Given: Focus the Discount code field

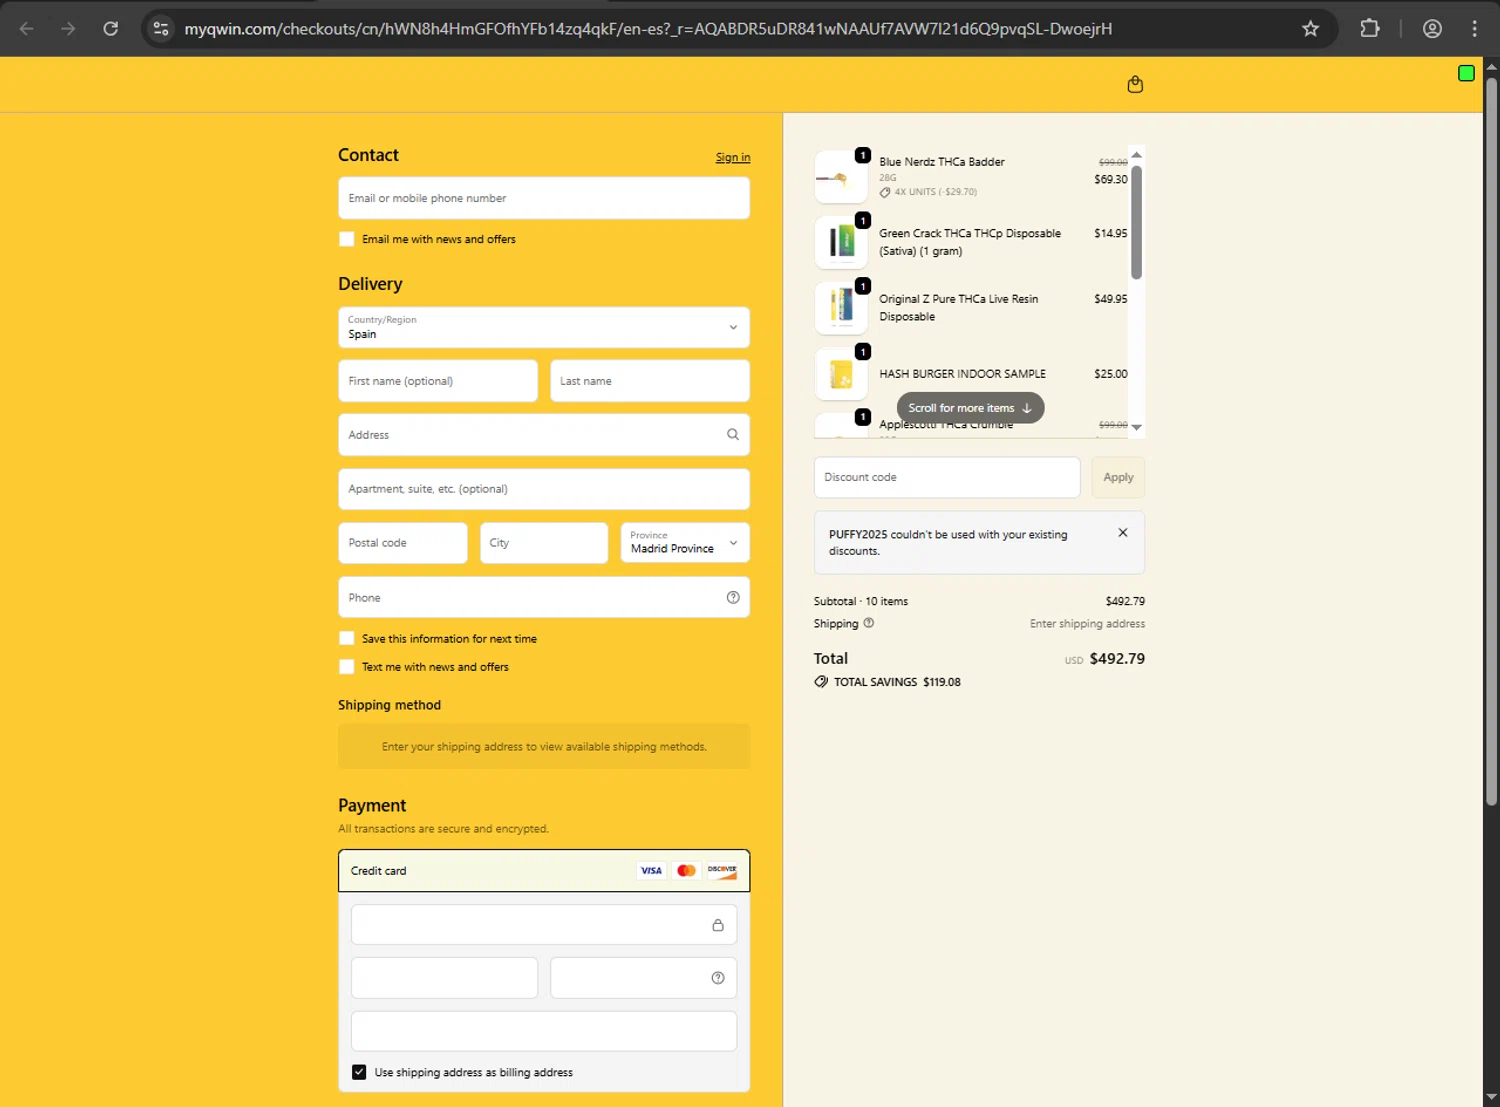Looking at the screenshot, I should click(947, 477).
